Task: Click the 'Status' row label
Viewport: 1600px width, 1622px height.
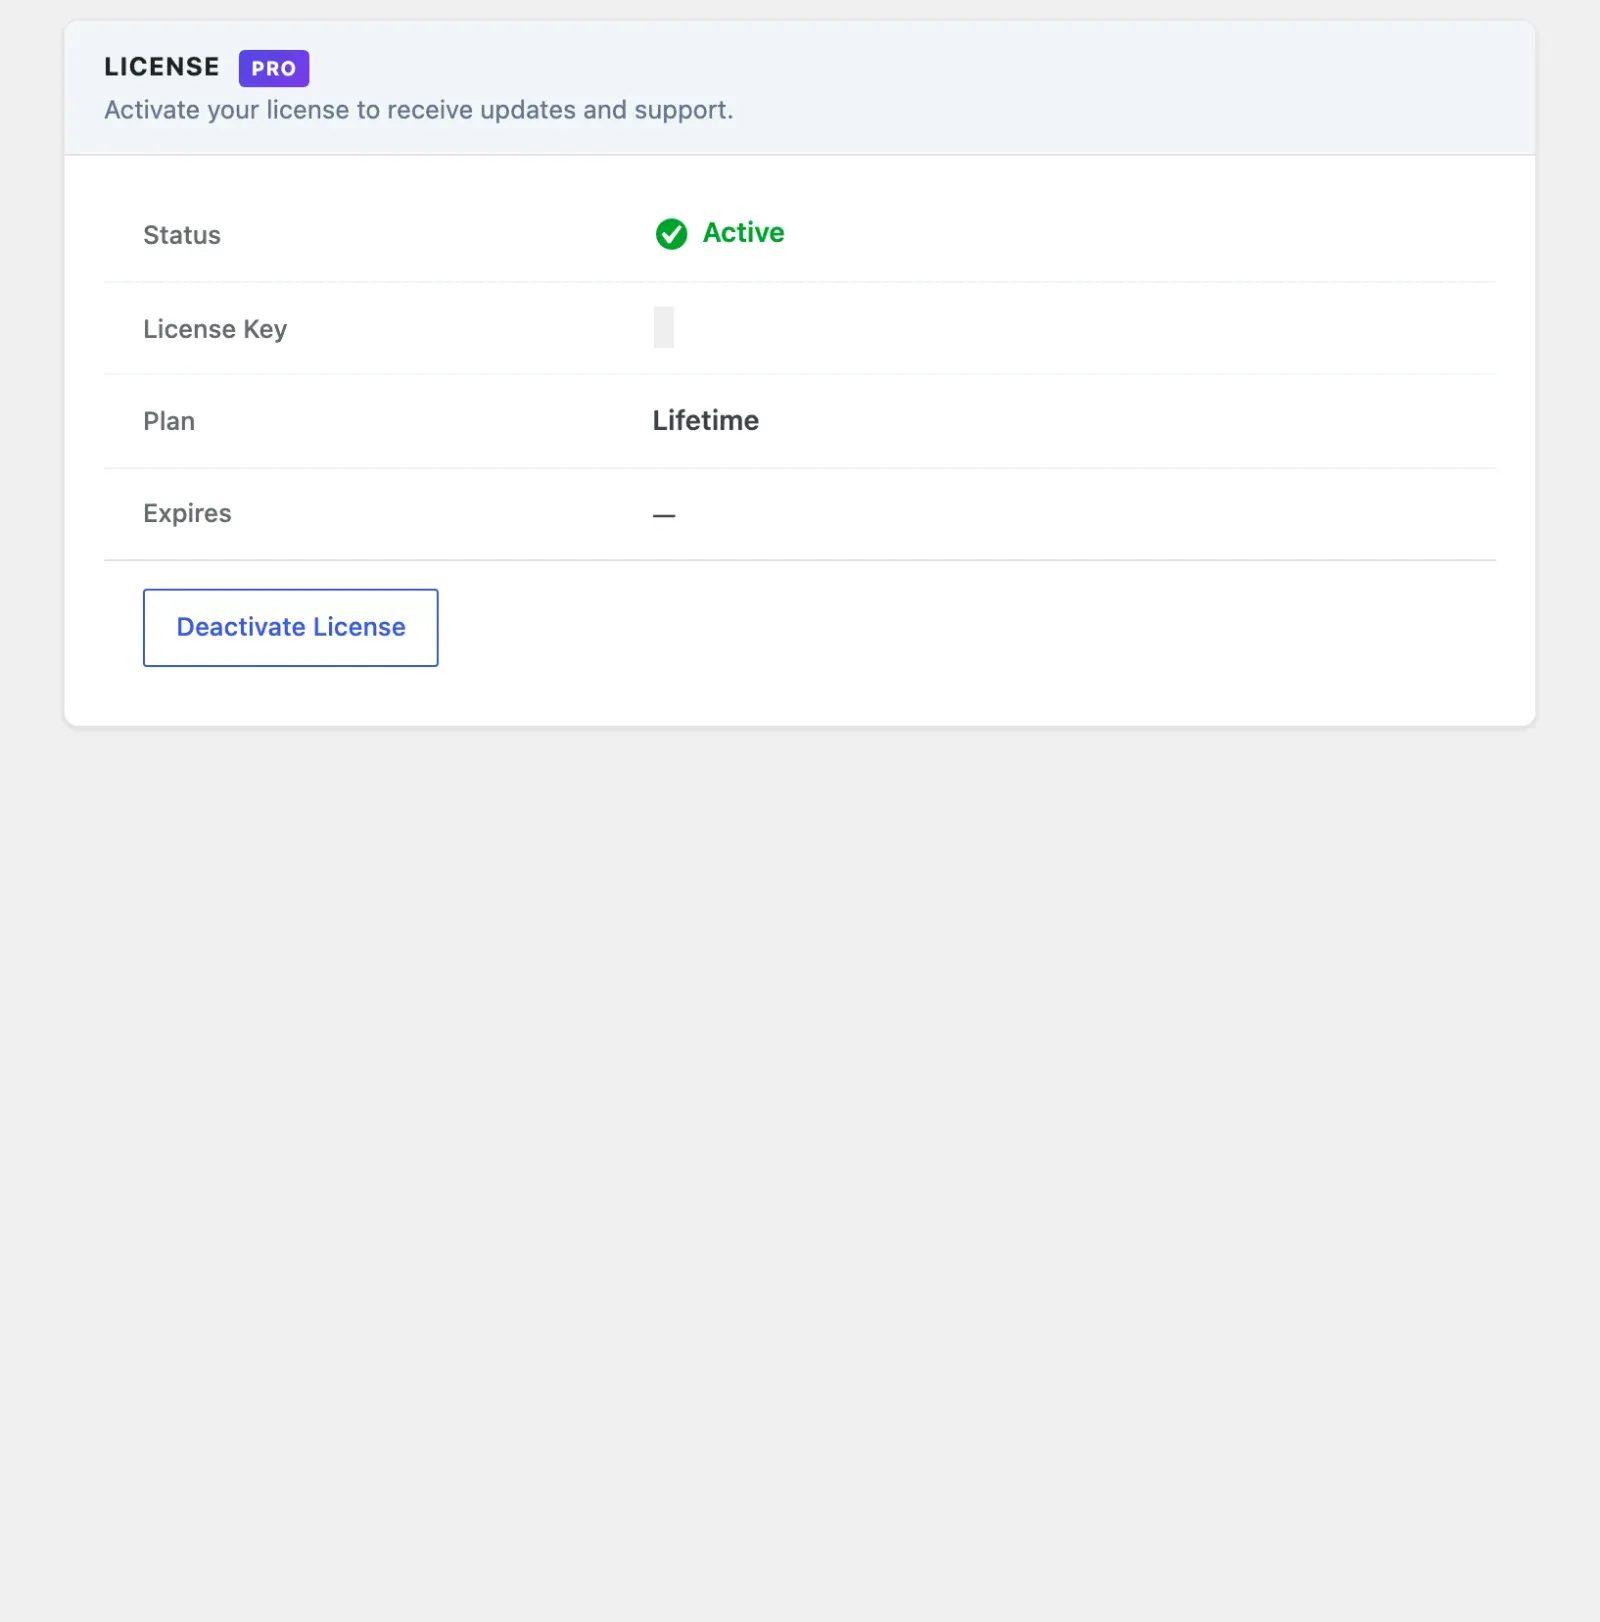Action: (x=182, y=235)
